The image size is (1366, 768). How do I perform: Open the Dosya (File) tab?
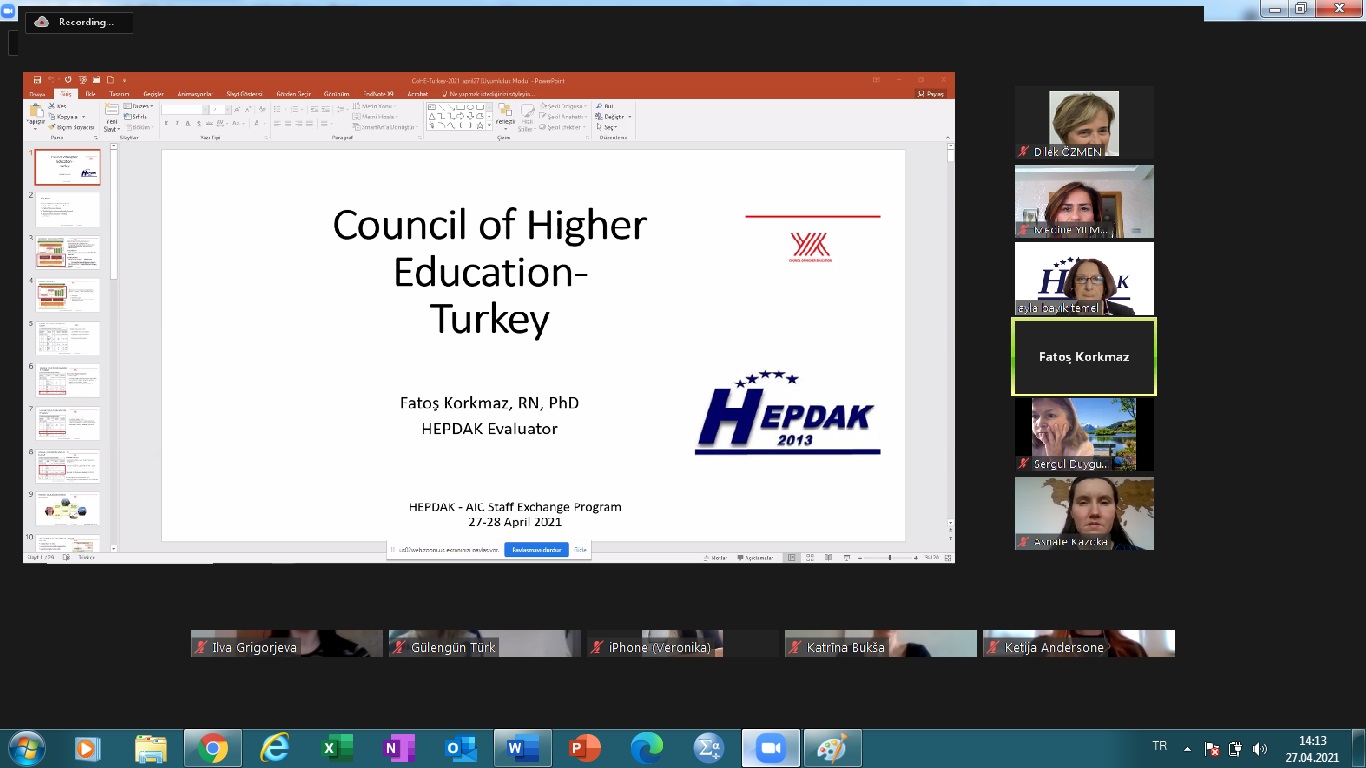point(37,94)
